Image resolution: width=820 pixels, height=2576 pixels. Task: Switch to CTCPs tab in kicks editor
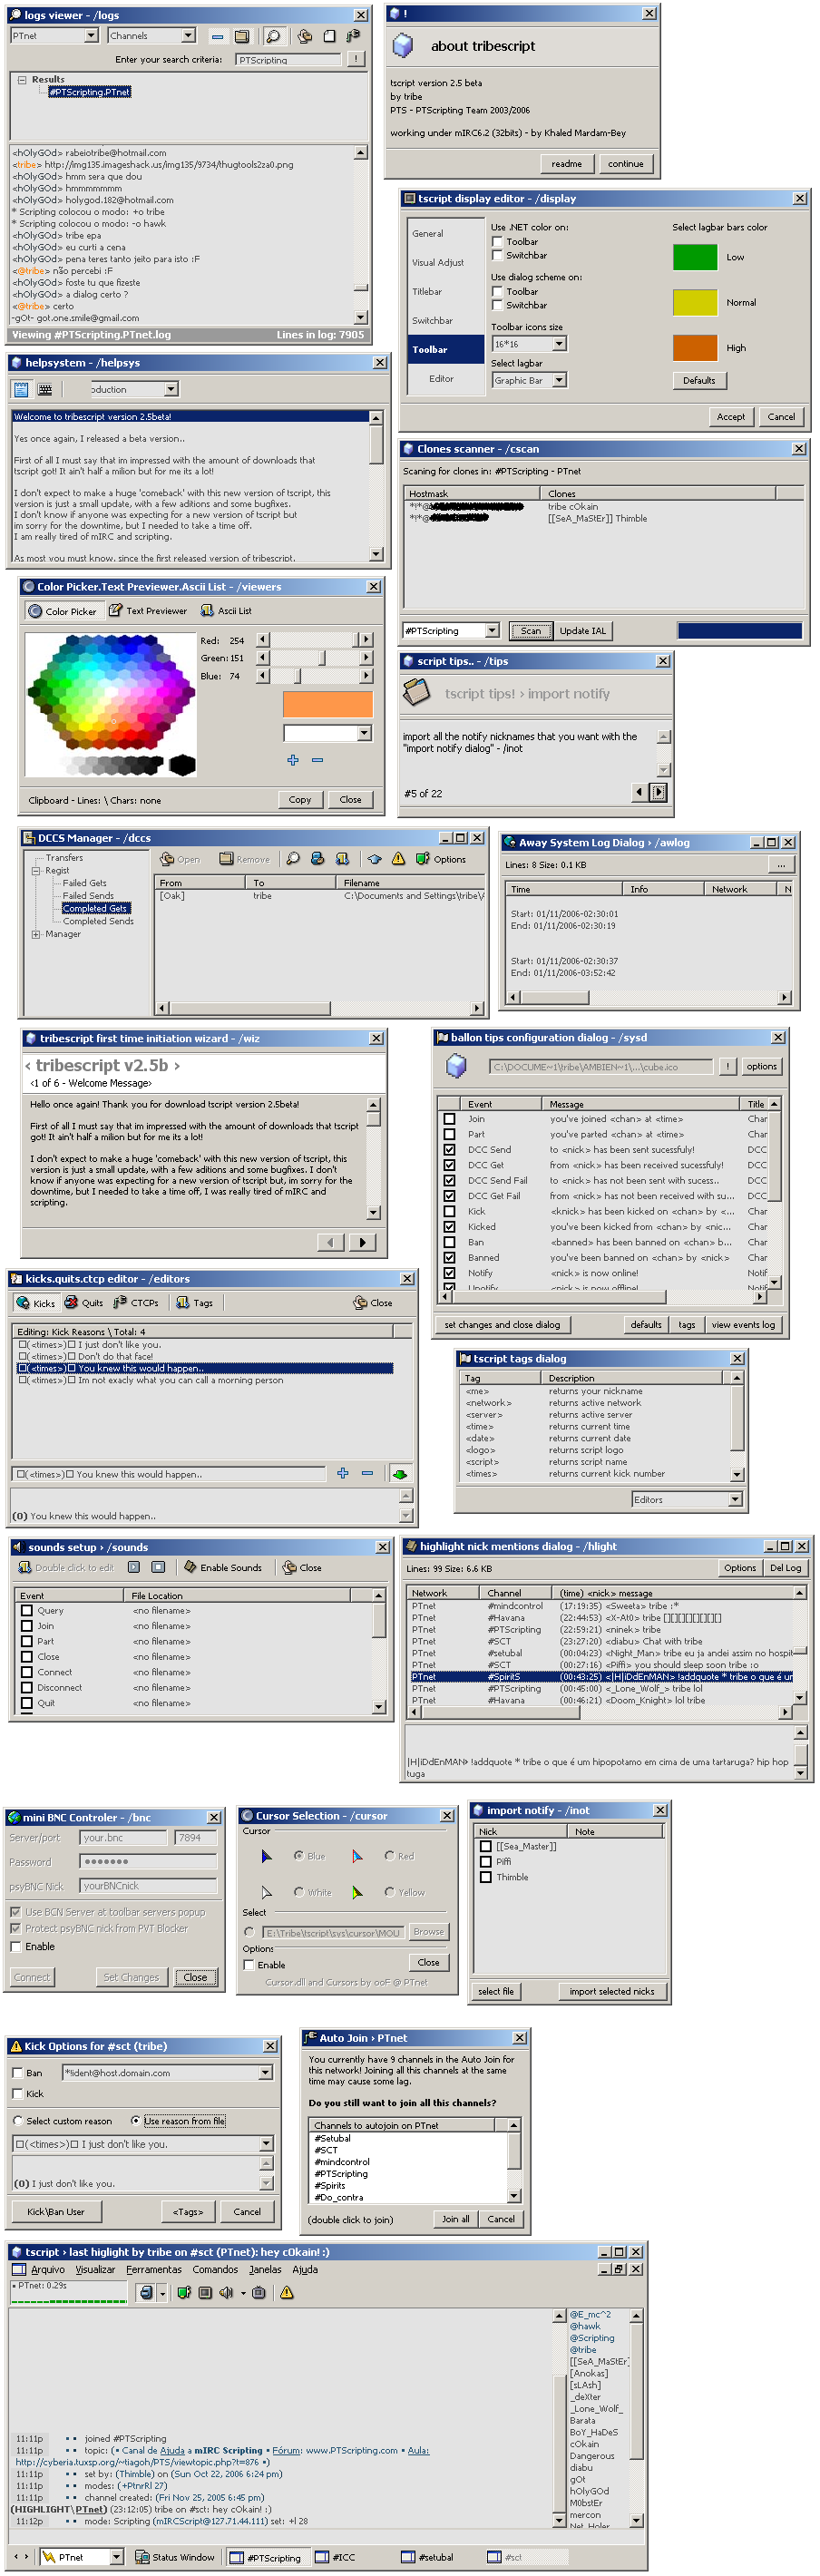pos(136,1302)
